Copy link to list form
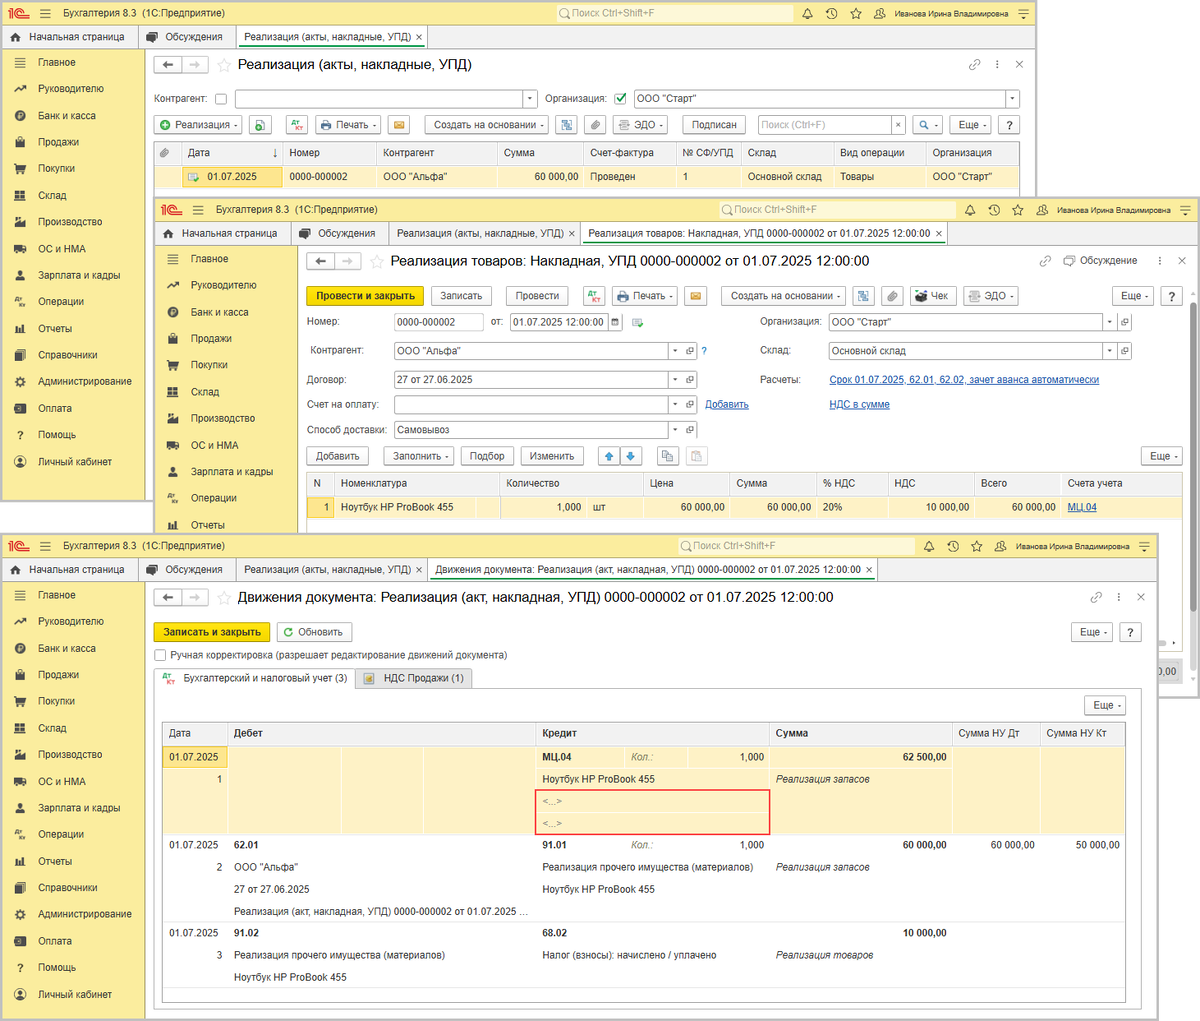 click(x=974, y=64)
